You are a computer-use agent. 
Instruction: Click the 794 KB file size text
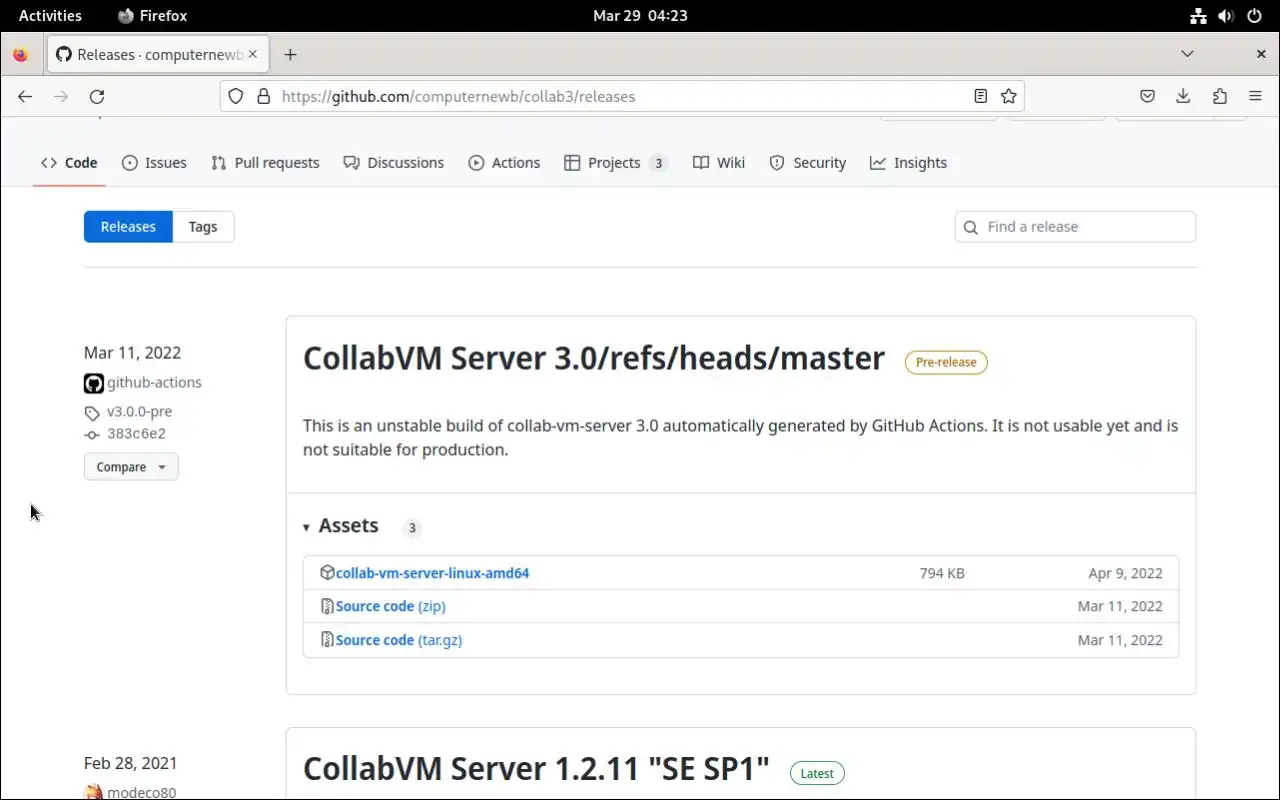point(942,573)
